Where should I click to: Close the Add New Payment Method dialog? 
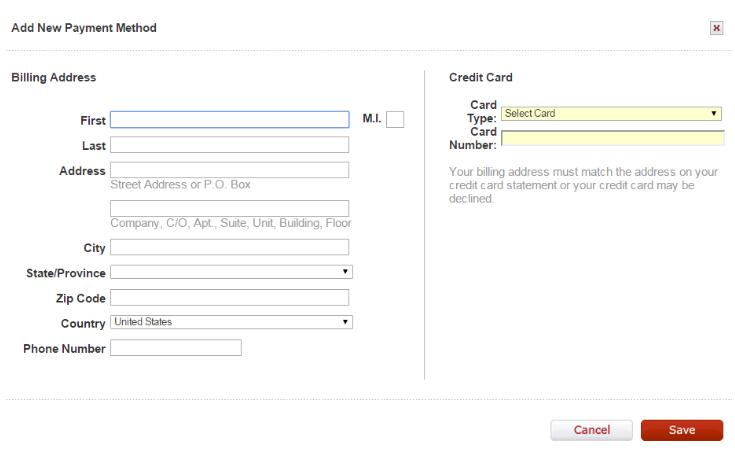pyautogui.click(x=716, y=28)
